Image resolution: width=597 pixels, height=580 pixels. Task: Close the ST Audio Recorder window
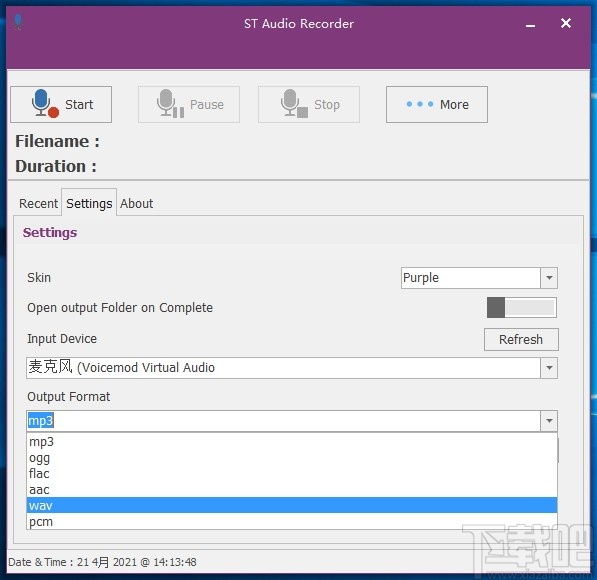click(566, 23)
